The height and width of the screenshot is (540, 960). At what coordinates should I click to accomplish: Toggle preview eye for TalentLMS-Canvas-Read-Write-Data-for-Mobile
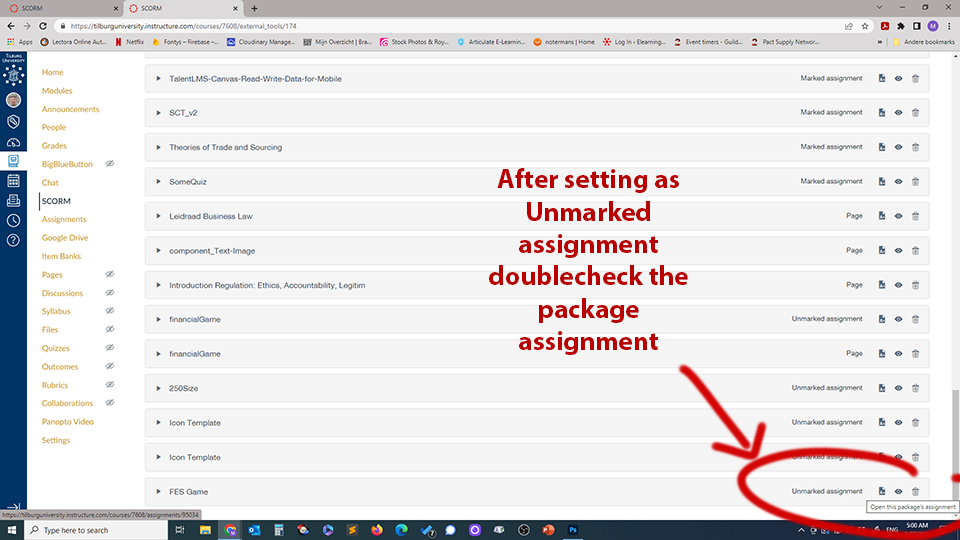898,78
